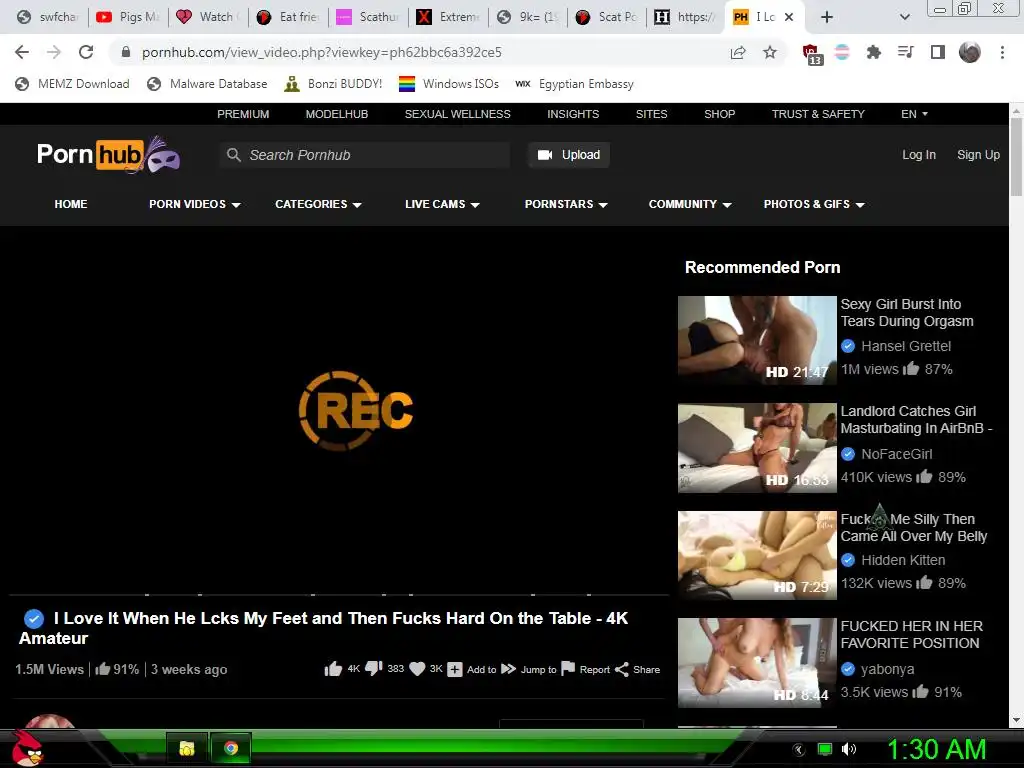Open the Egyptian Embassy bookmark
This screenshot has width=1024, height=768.
[x=574, y=84]
